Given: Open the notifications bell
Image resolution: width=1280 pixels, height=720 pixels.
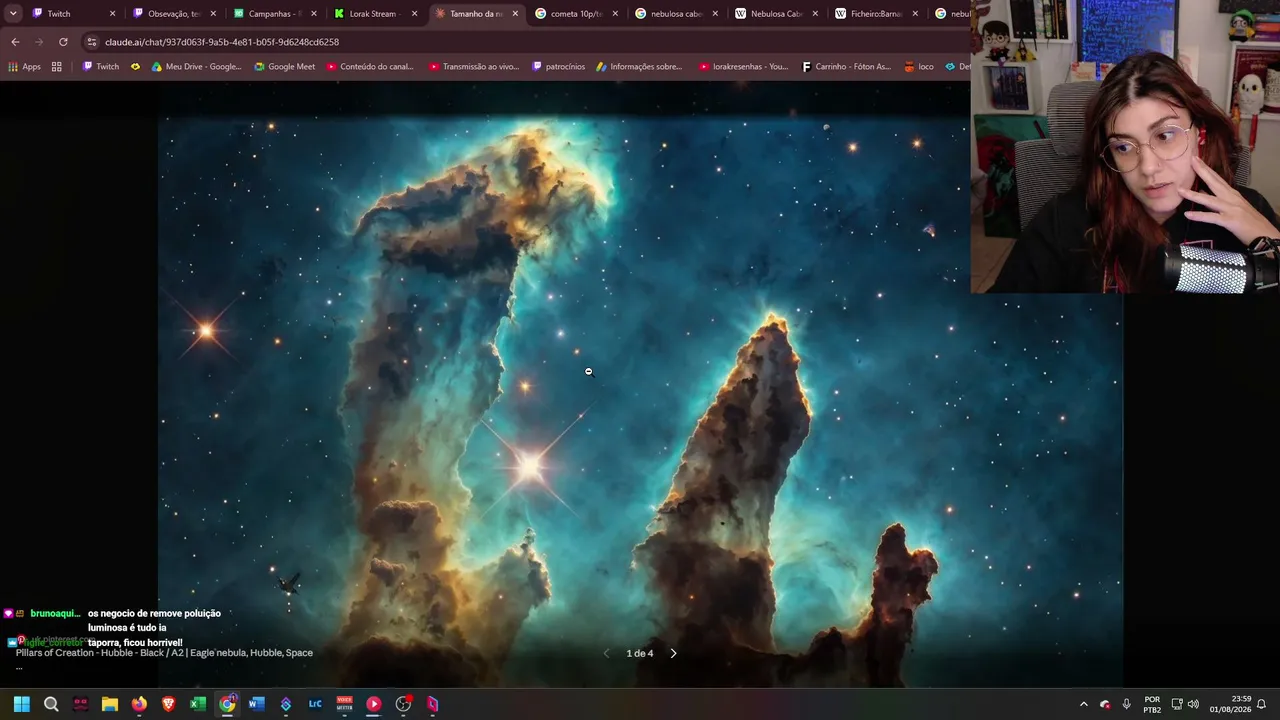Looking at the screenshot, I should coord(1262,704).
